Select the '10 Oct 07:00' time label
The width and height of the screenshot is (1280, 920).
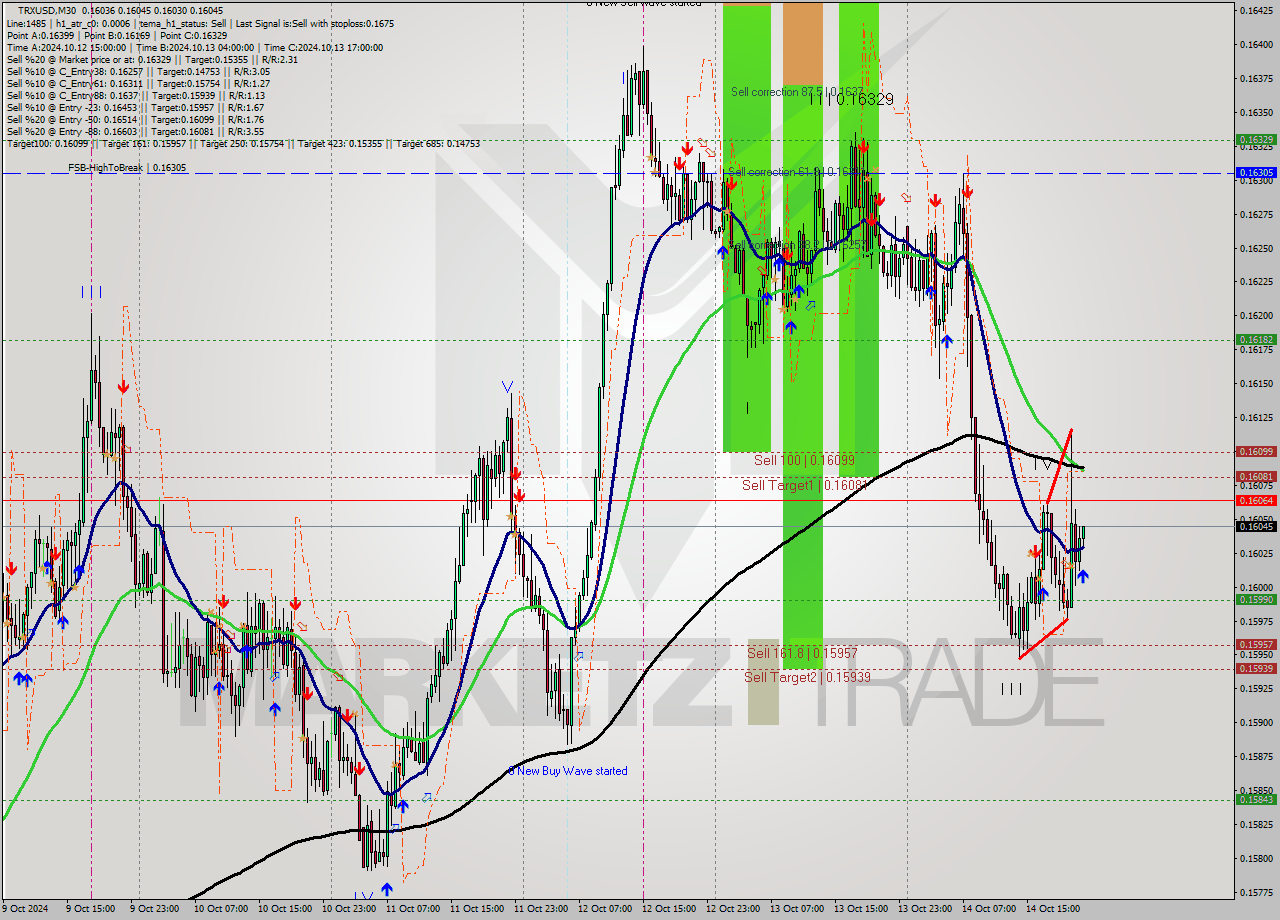(220, 909)
